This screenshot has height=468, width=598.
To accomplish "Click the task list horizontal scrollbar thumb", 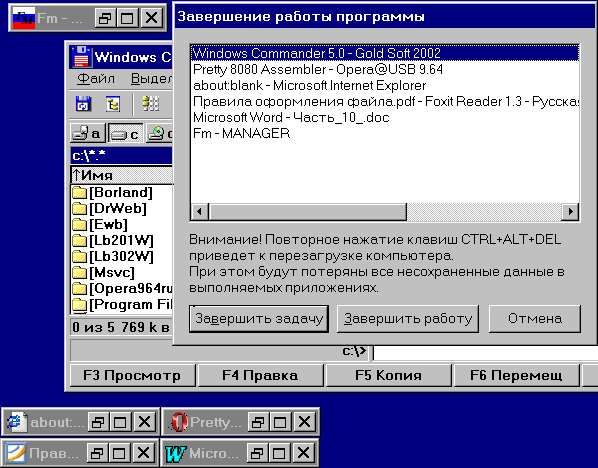I will (308, 211).
